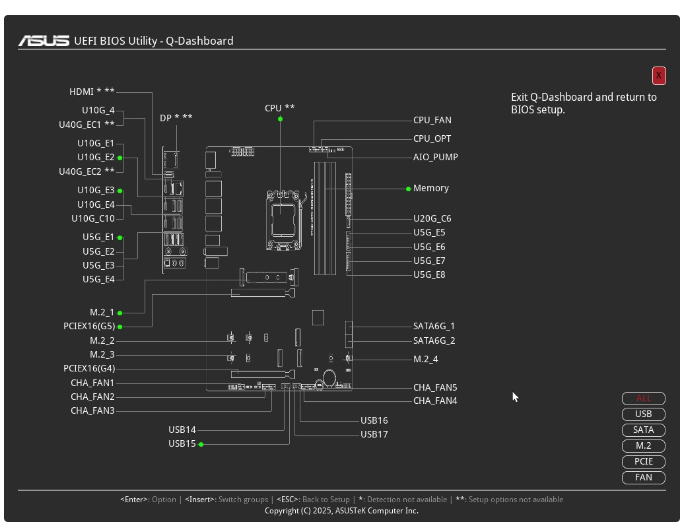Click the CPU label above the board
The image size is (685, 525).
coord(280,108)
